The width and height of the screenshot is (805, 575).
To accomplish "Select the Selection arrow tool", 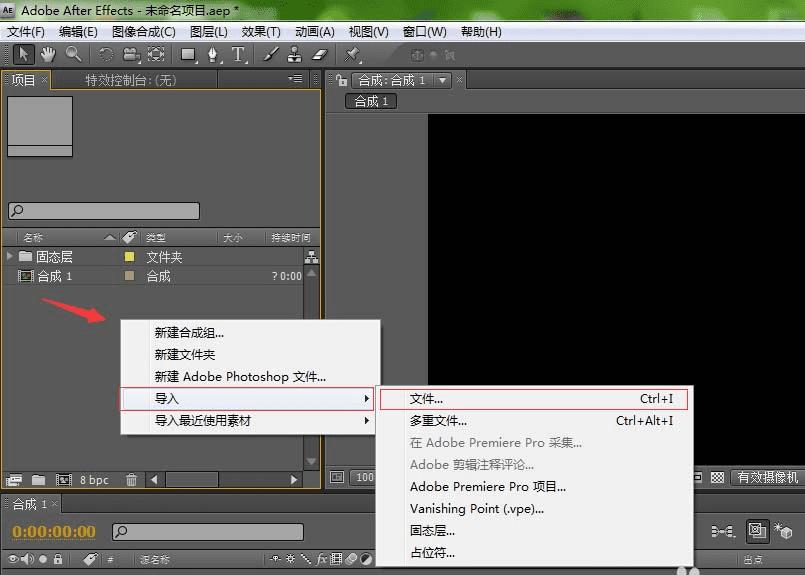I will point(24,54).
